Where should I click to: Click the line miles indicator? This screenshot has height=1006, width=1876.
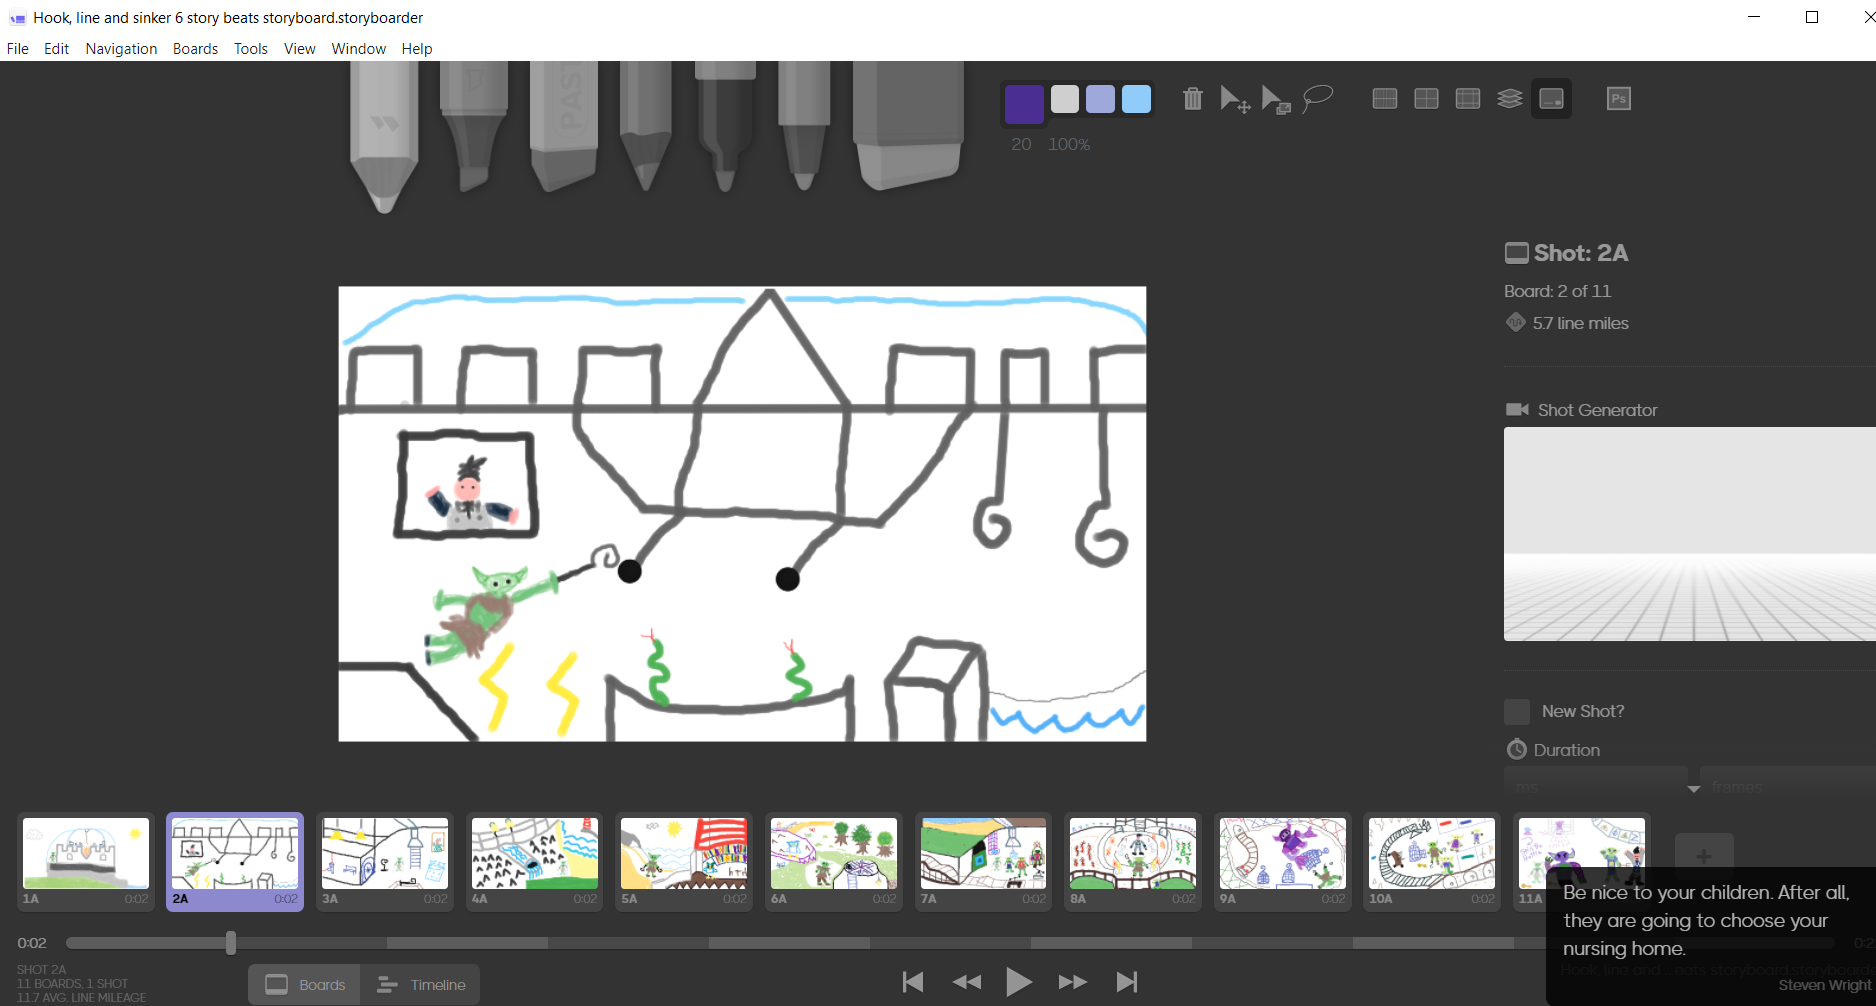click(x=1568, y=323)
